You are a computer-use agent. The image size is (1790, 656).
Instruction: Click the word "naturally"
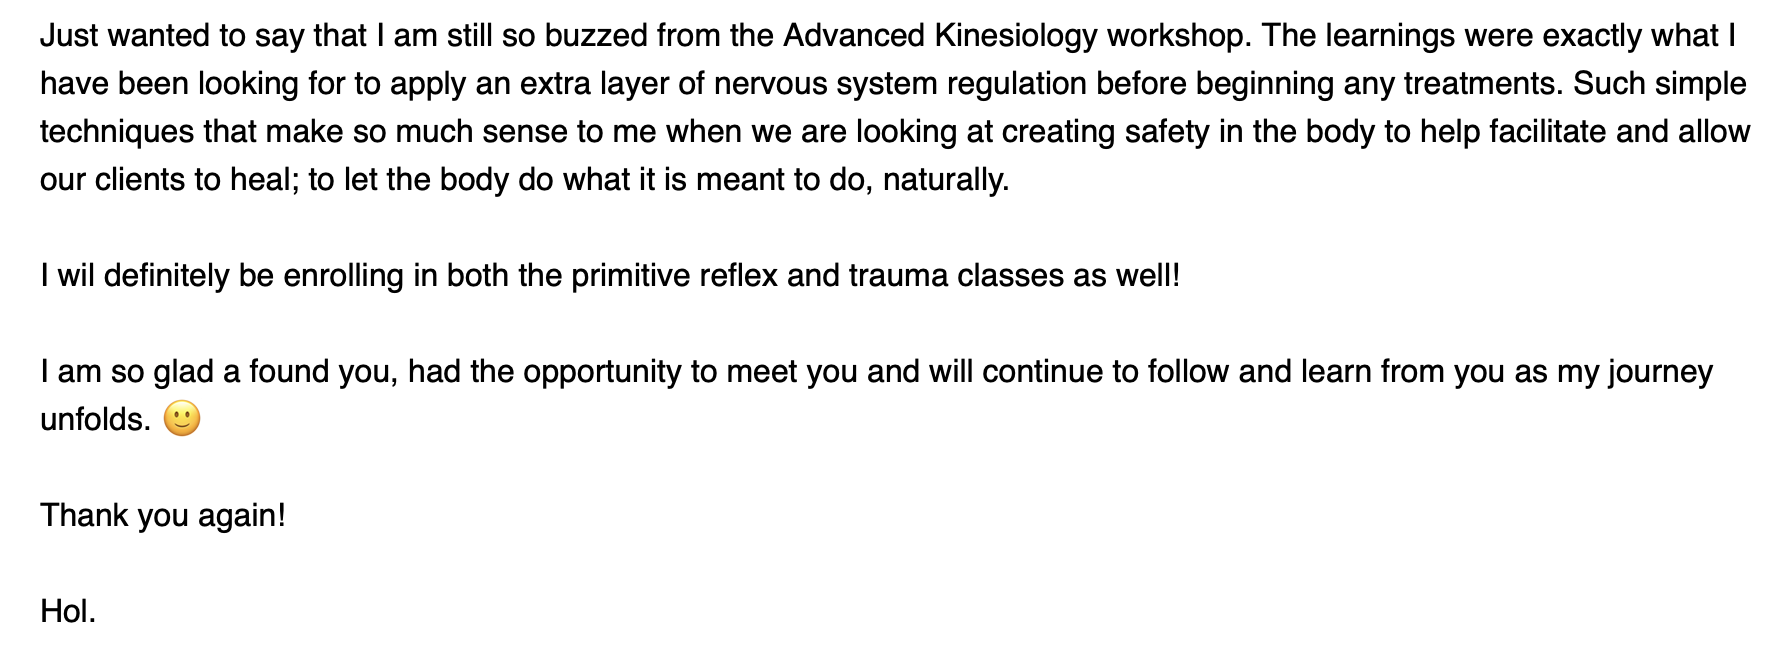pyautogui.click(x=945, y=180)
